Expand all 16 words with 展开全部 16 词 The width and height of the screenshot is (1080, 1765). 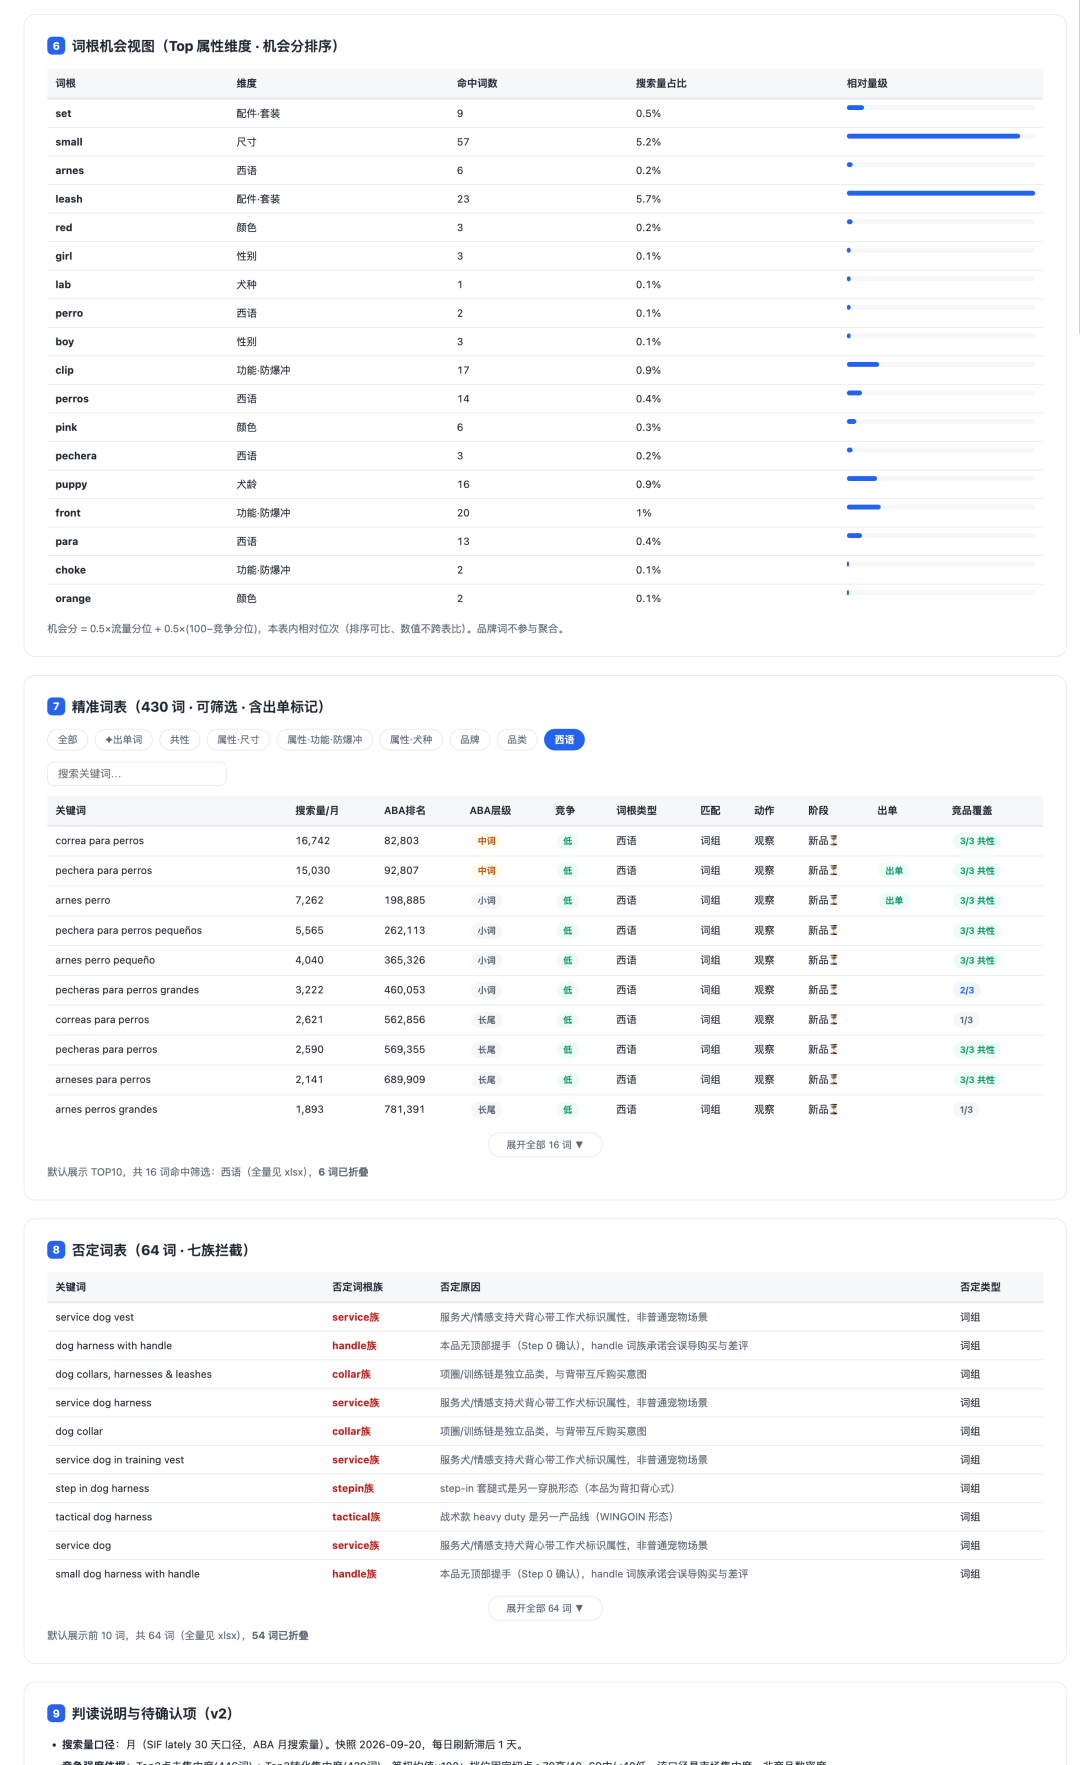click(x=545, y=1145)
